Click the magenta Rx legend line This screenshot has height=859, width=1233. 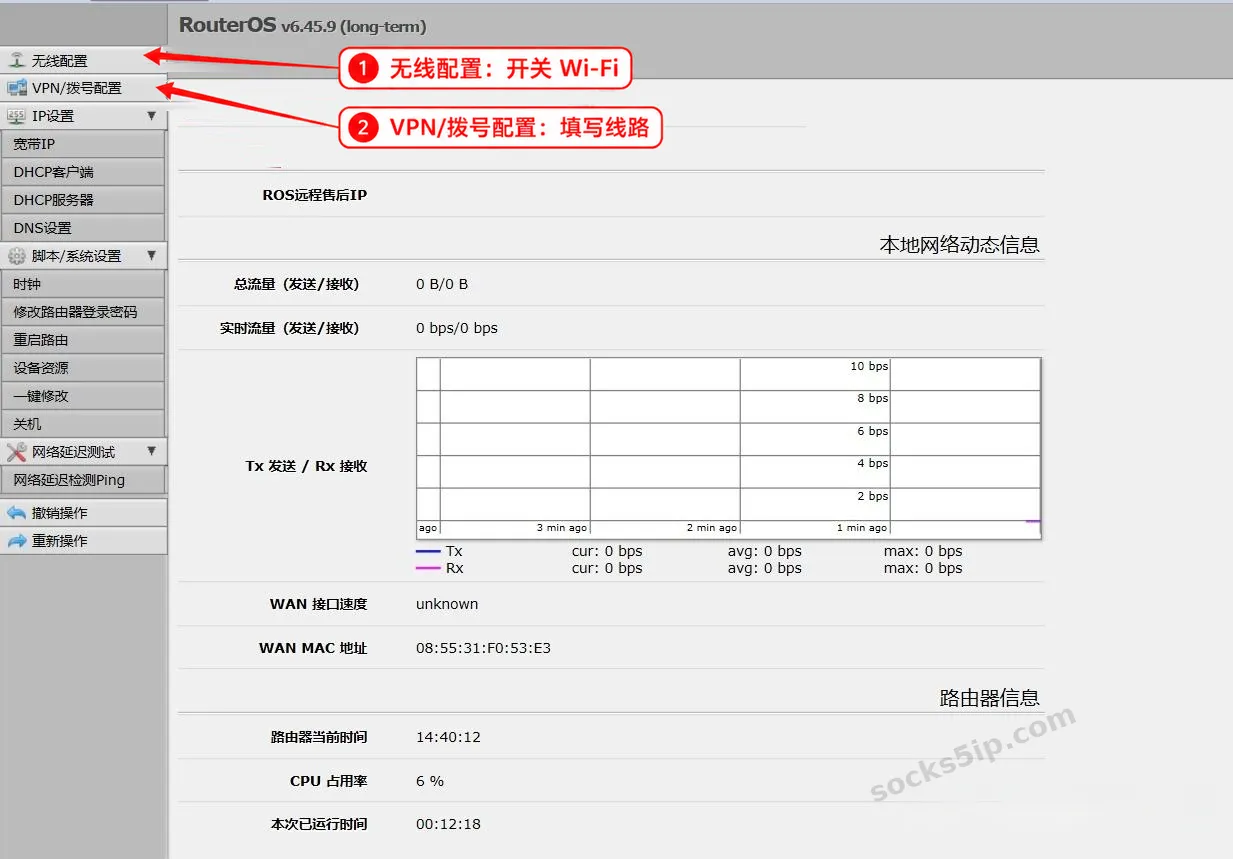[x=428, y=568]
